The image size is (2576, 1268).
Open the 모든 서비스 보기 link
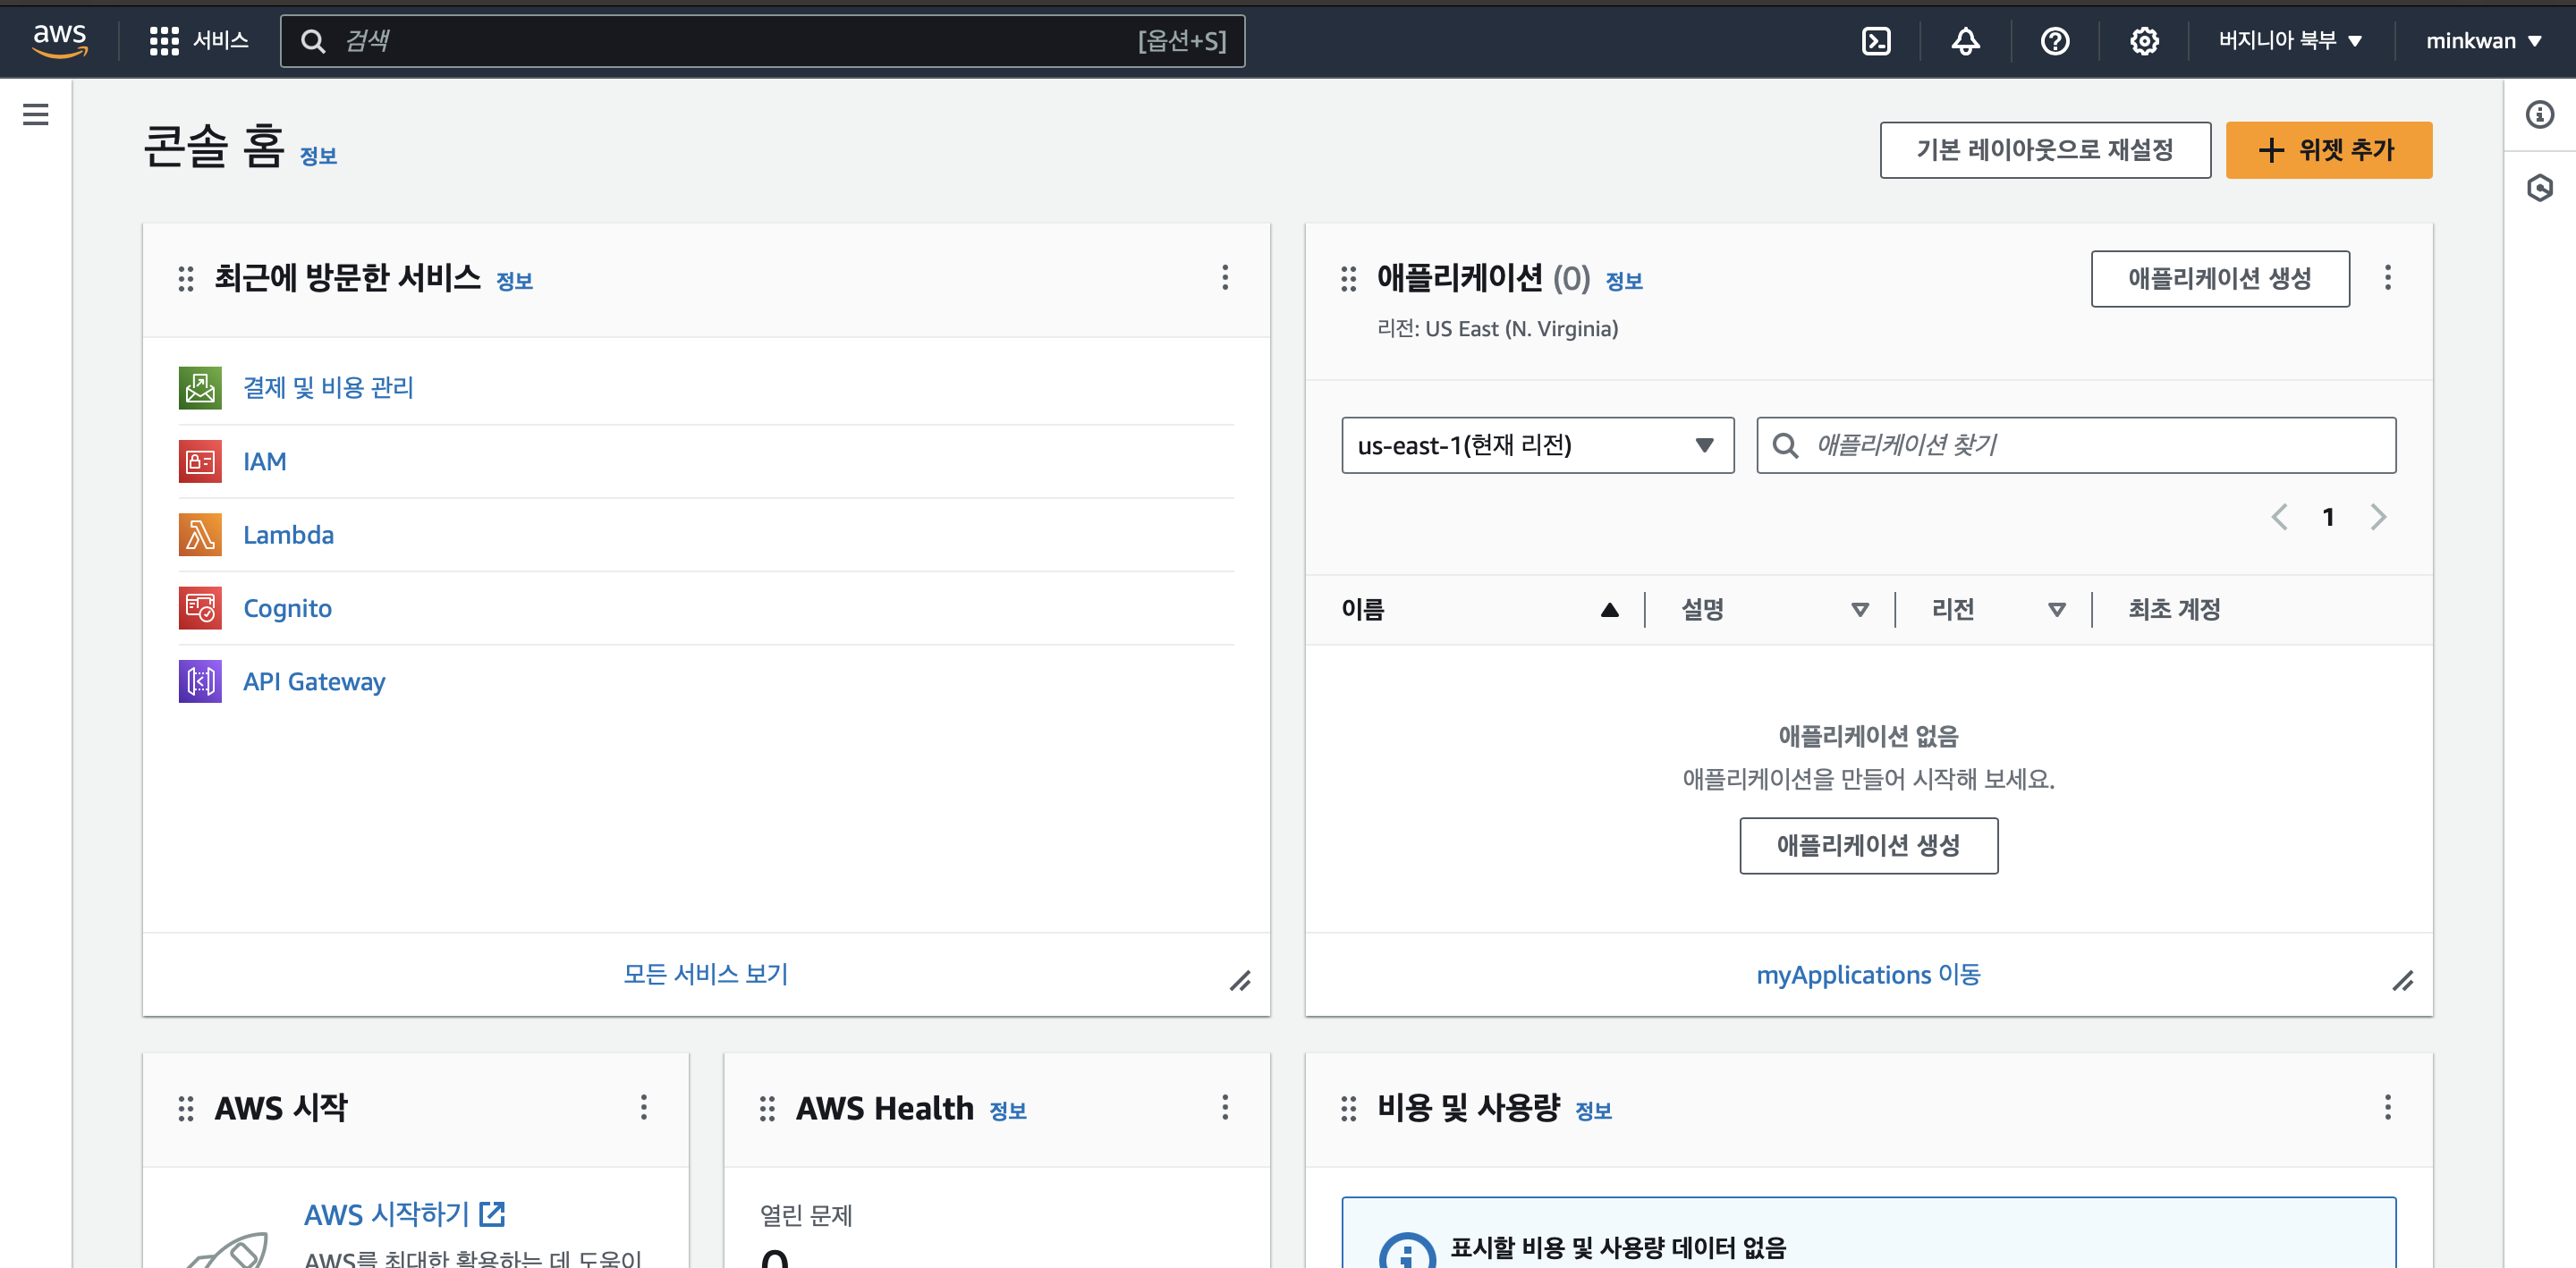[706, 974]
